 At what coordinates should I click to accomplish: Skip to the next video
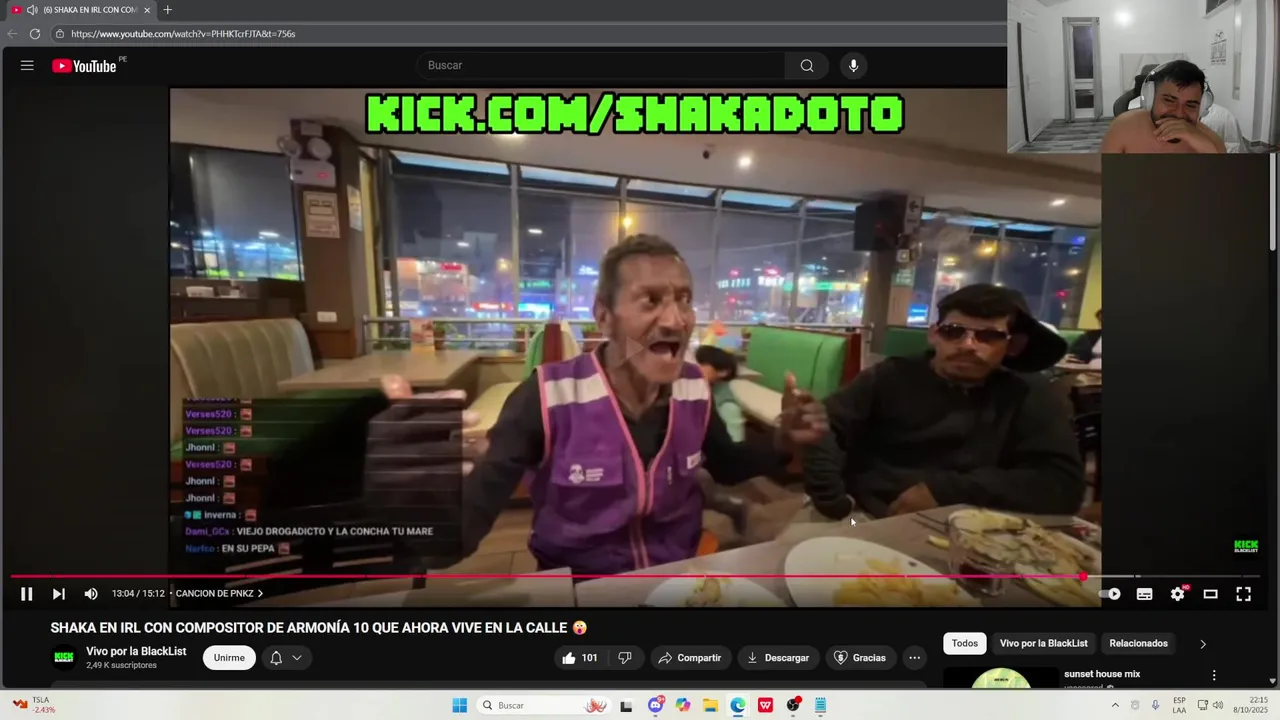tap(59, 594)
